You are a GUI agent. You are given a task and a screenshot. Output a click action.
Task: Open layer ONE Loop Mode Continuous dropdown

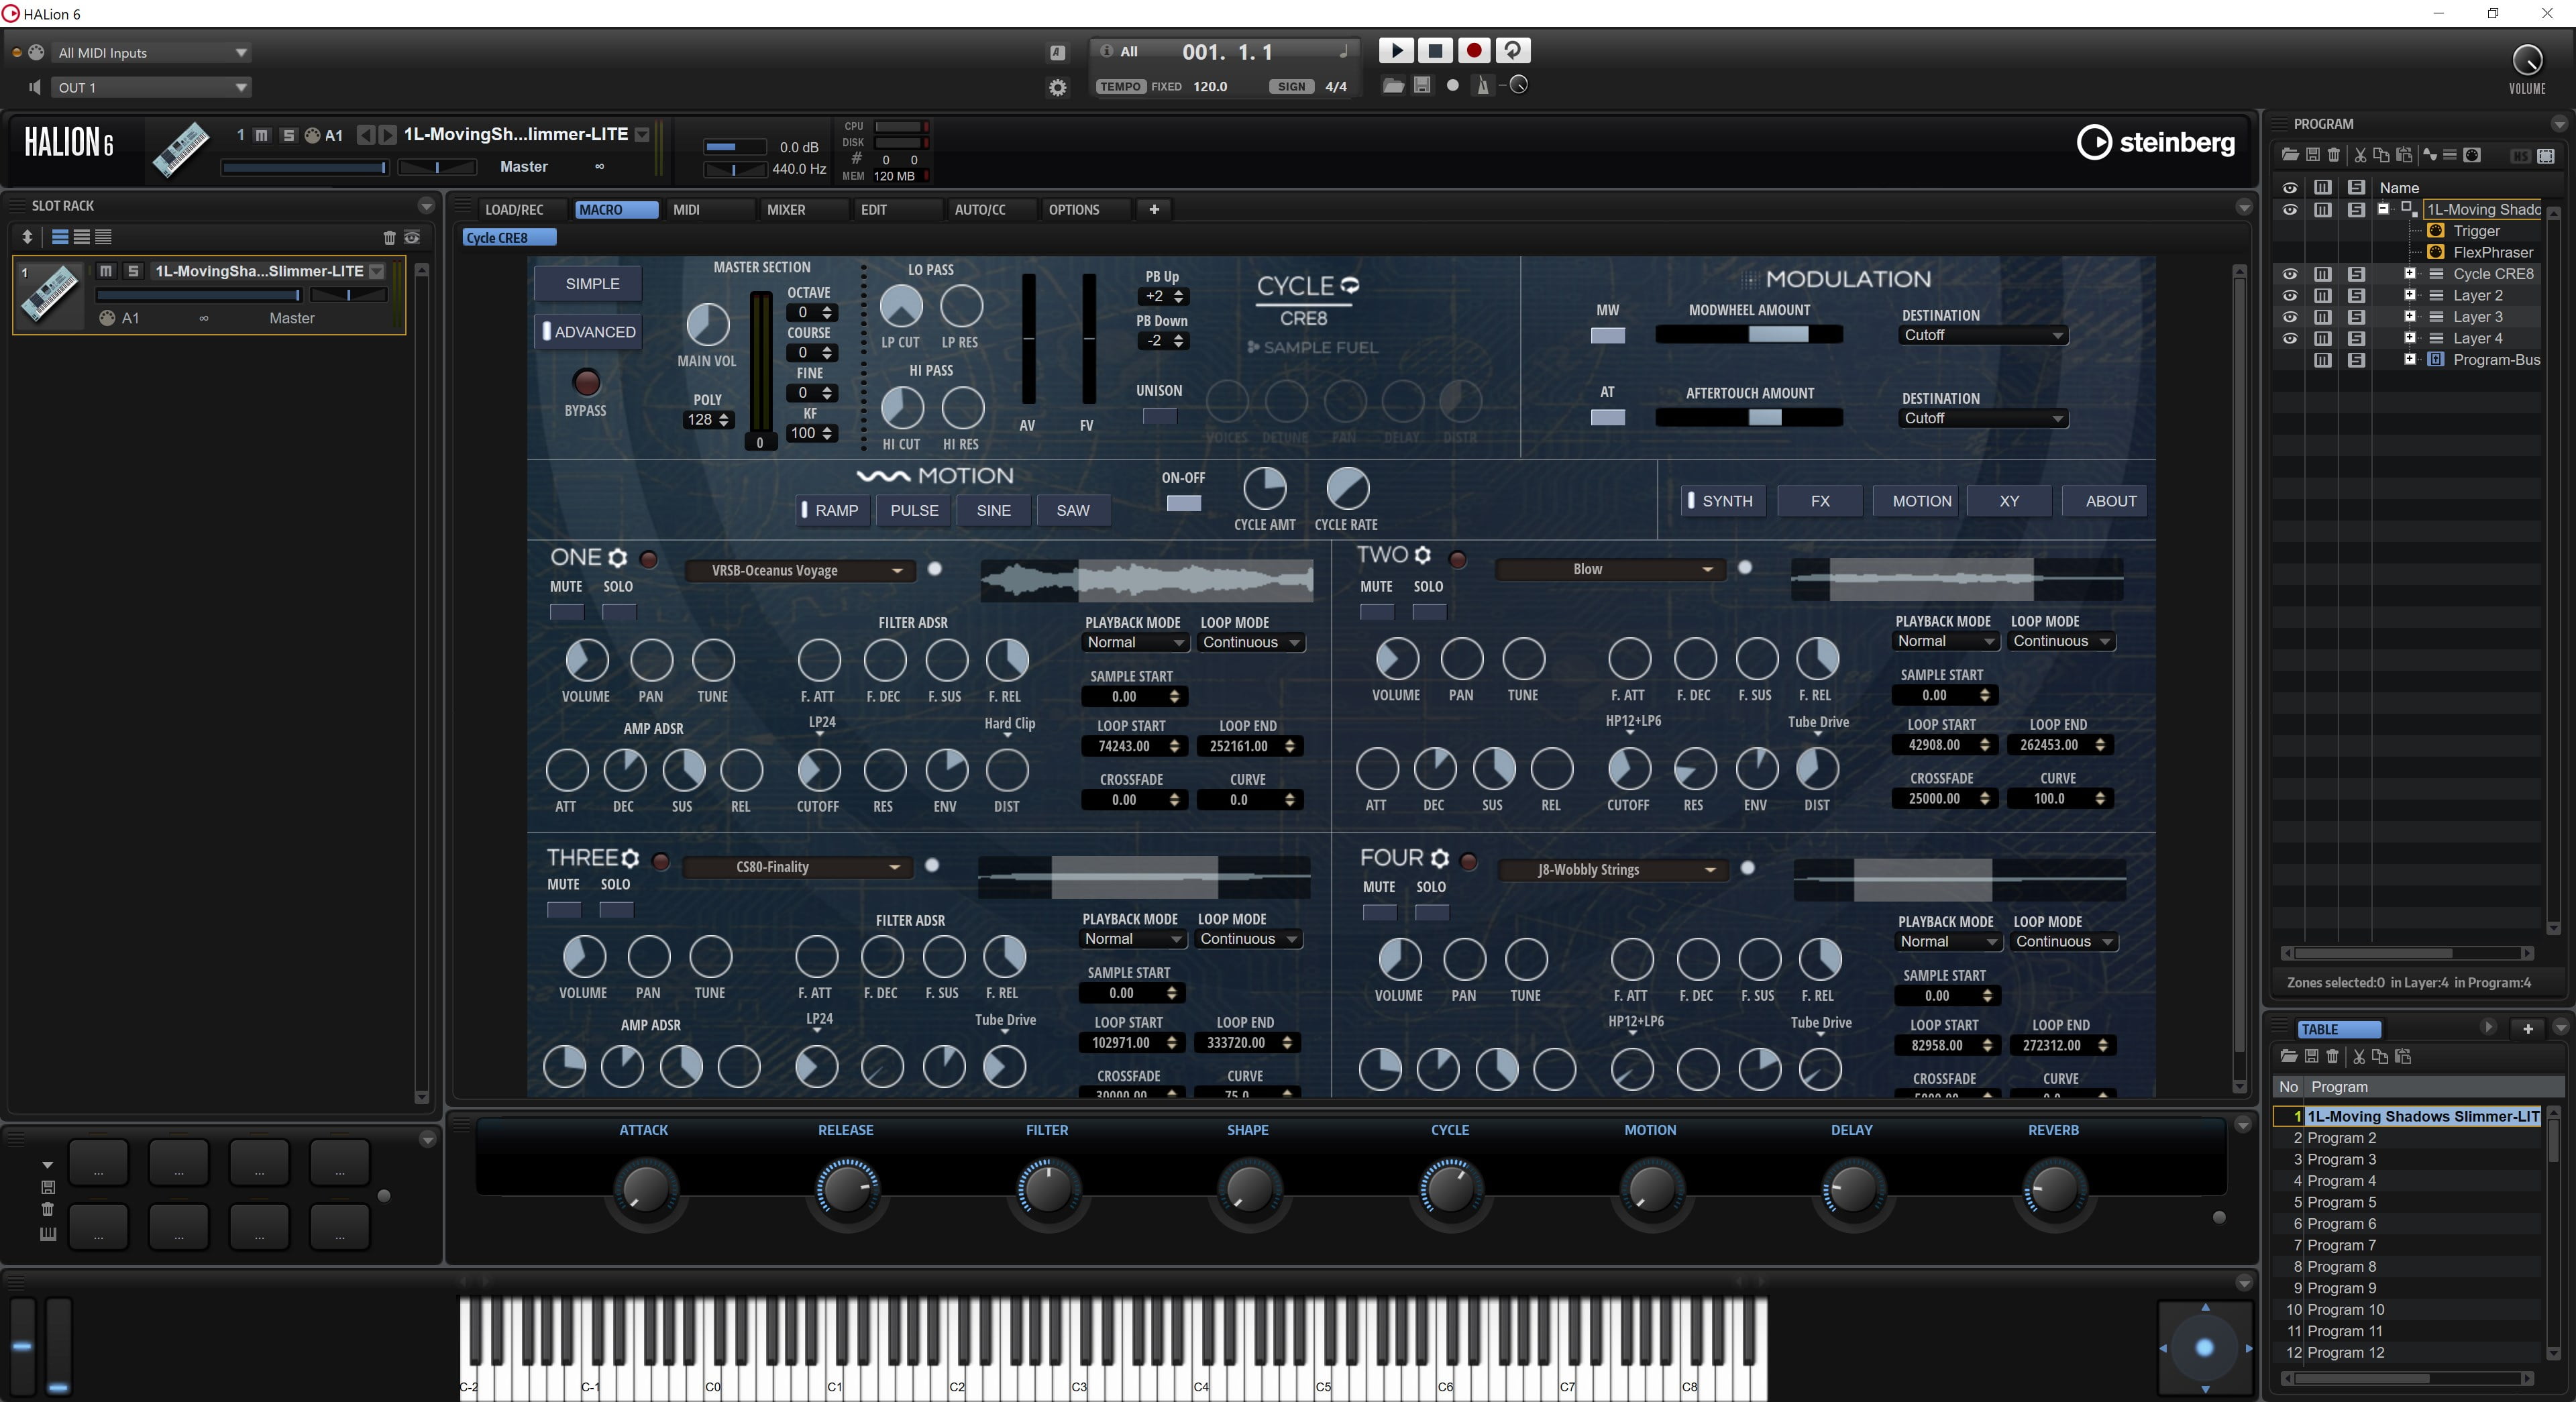coord(1250,642)
